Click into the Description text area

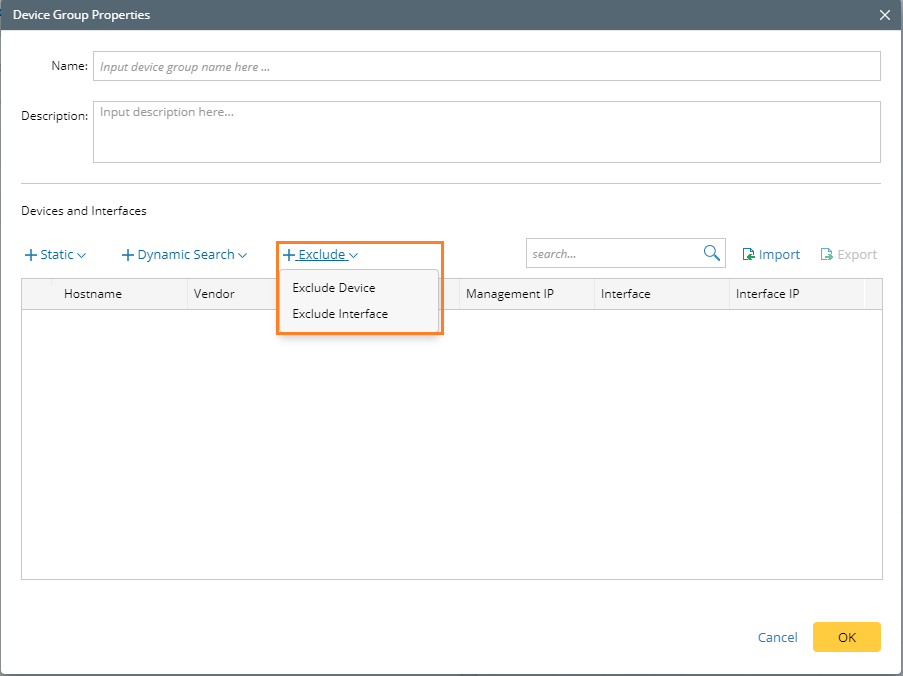(x=486, y=131)
